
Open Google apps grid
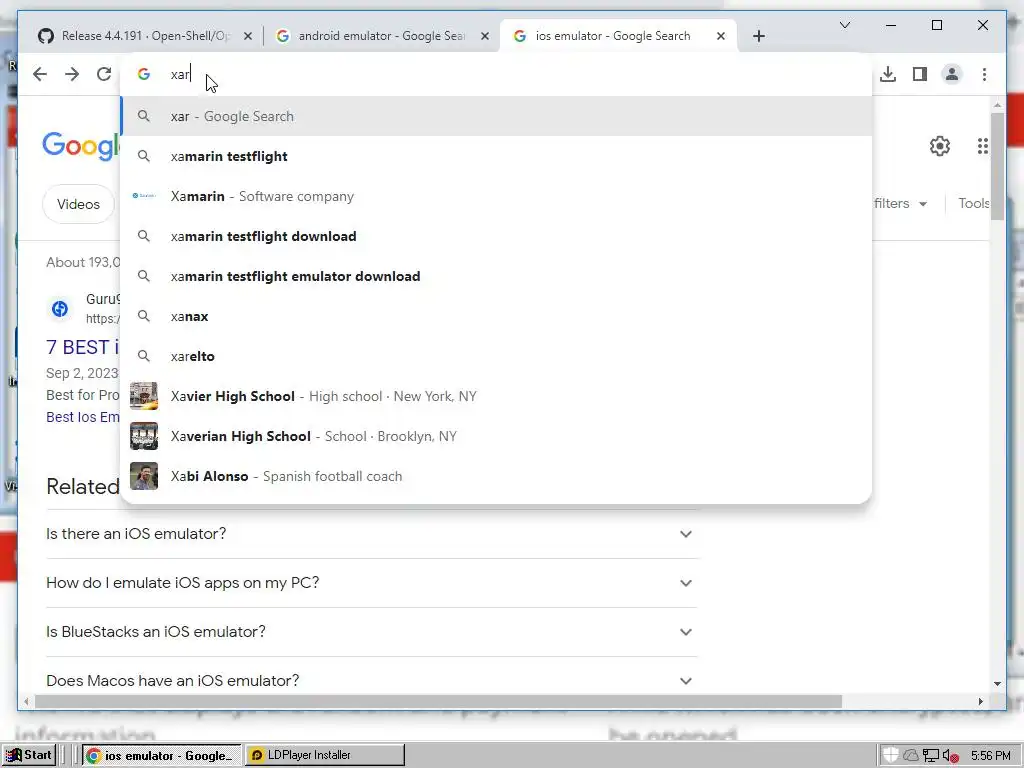pos(983,146)
